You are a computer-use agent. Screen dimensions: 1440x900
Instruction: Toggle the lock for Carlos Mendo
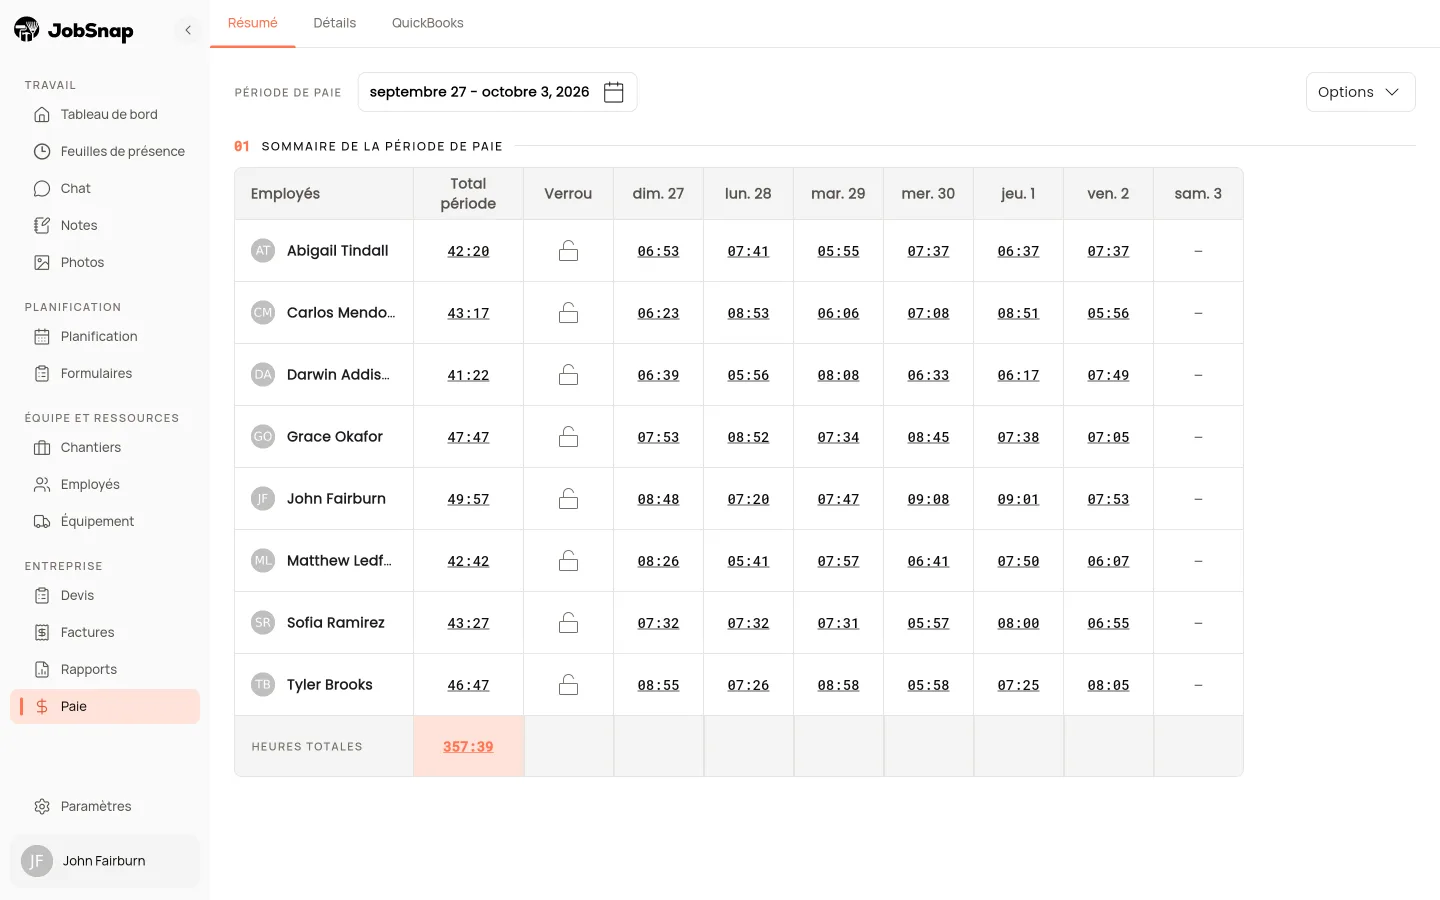(x=568, y=313)
